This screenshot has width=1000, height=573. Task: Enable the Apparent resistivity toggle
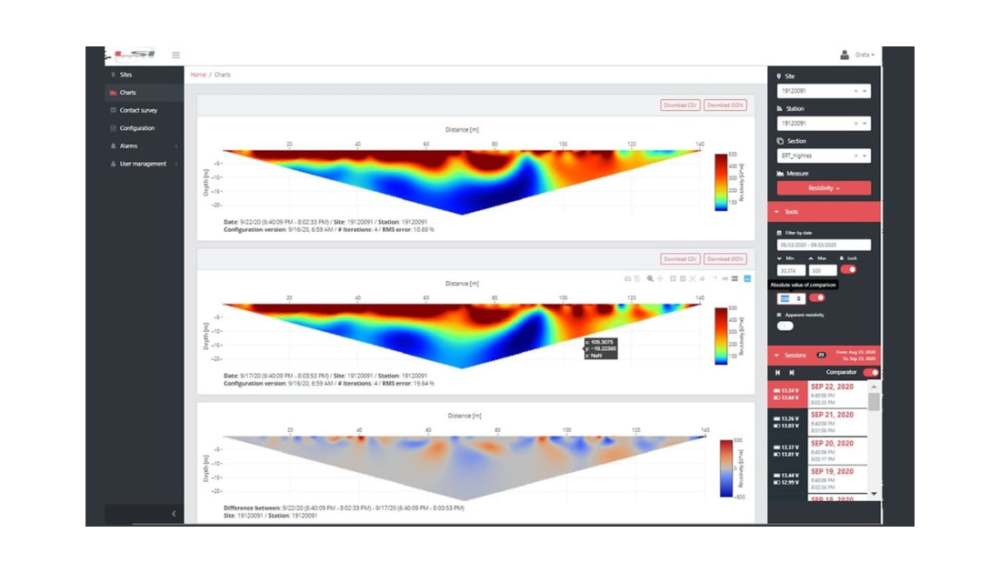click(785, 325)
